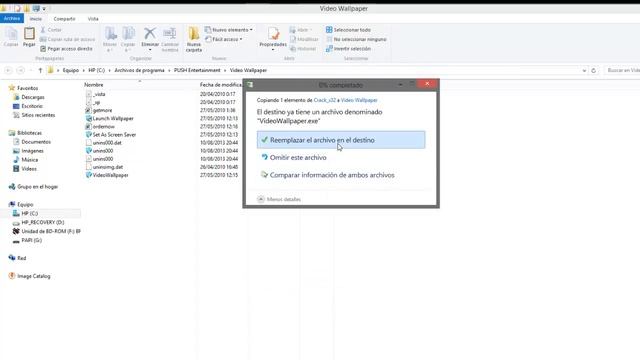
Task: Open Imágenes library
Action: coord(32,151)
